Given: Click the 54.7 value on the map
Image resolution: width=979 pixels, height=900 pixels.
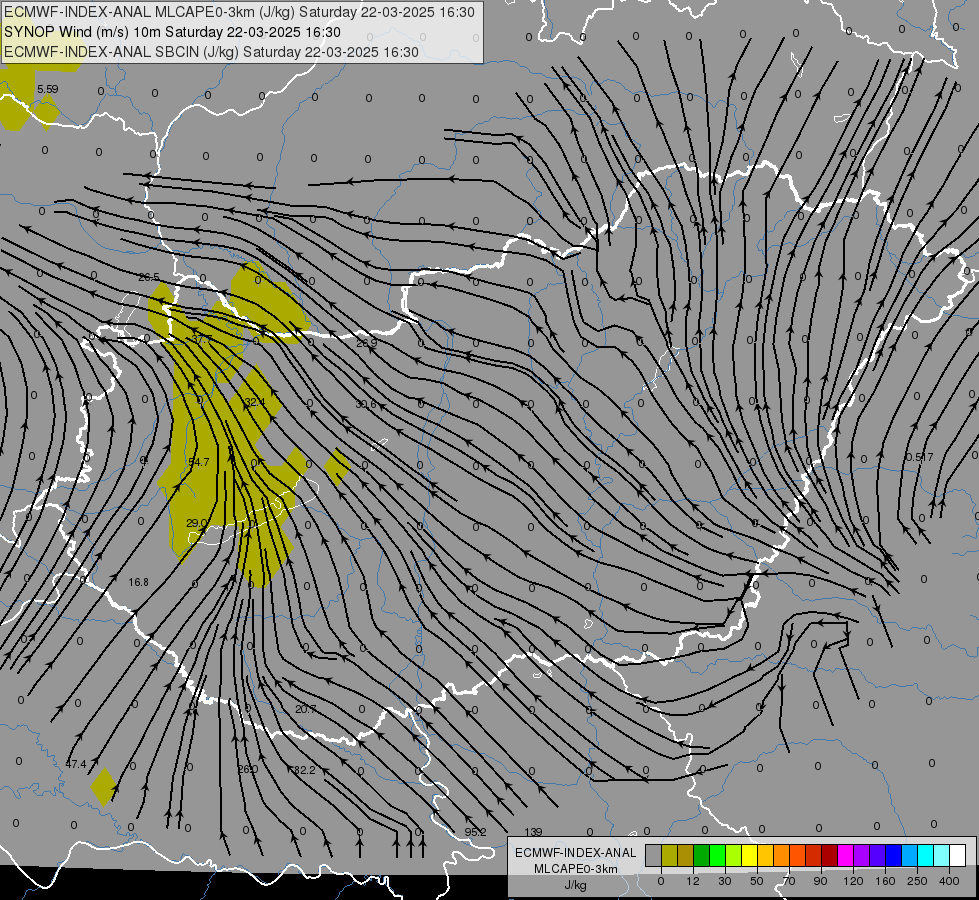Looking at the screenshot, I should point(199,462).
